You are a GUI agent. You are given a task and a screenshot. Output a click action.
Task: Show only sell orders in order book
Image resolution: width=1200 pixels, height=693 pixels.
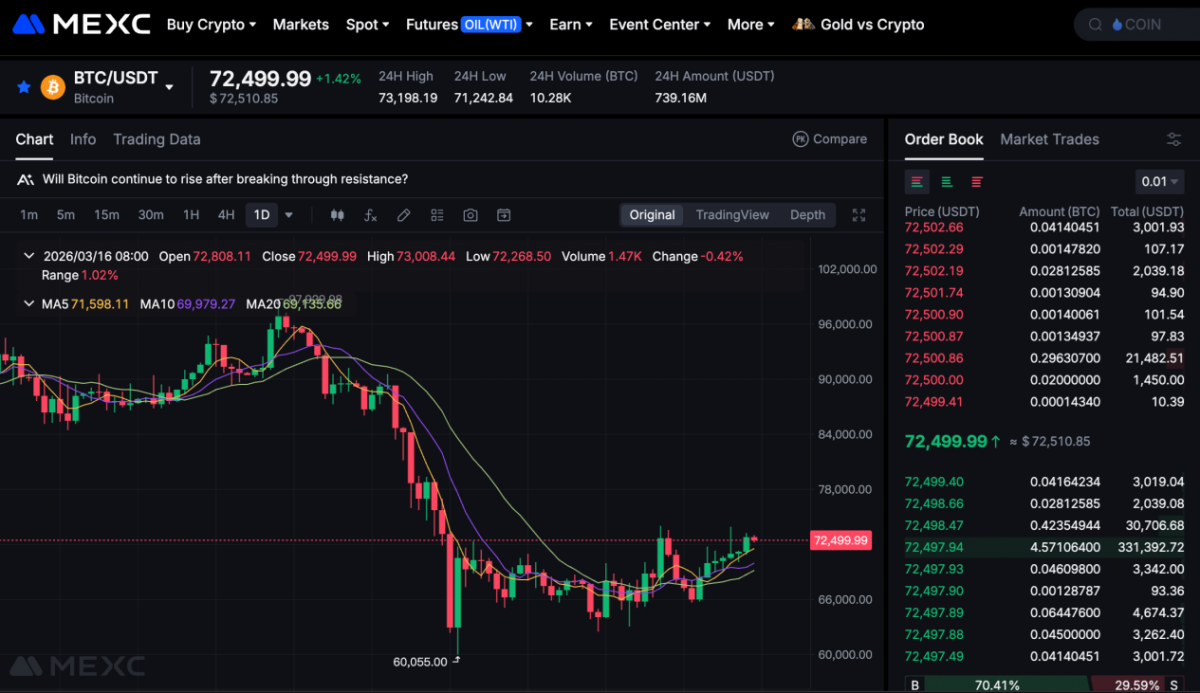975,181
